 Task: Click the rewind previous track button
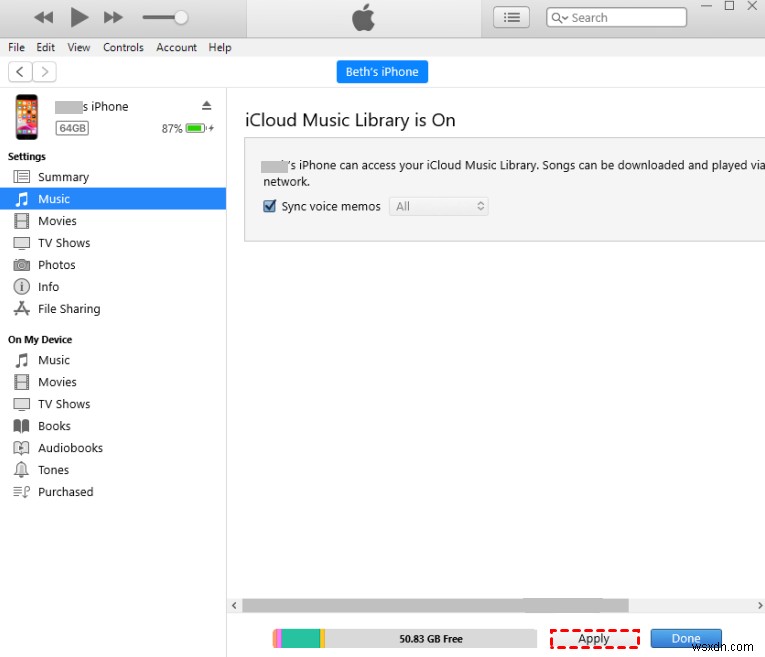pyautogui.click(x=43, y=18)
